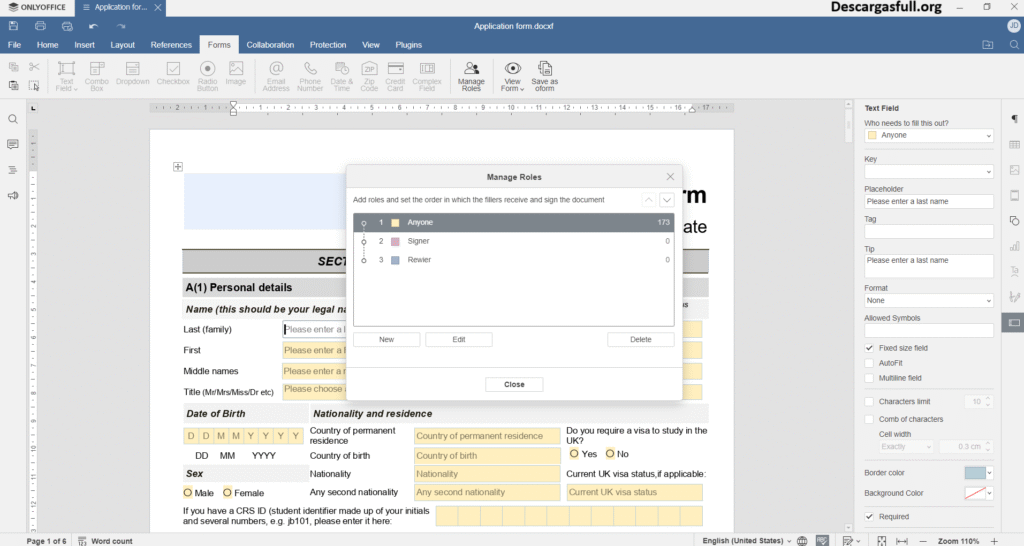Expand the Format dropdown

[x=929, y=300]
